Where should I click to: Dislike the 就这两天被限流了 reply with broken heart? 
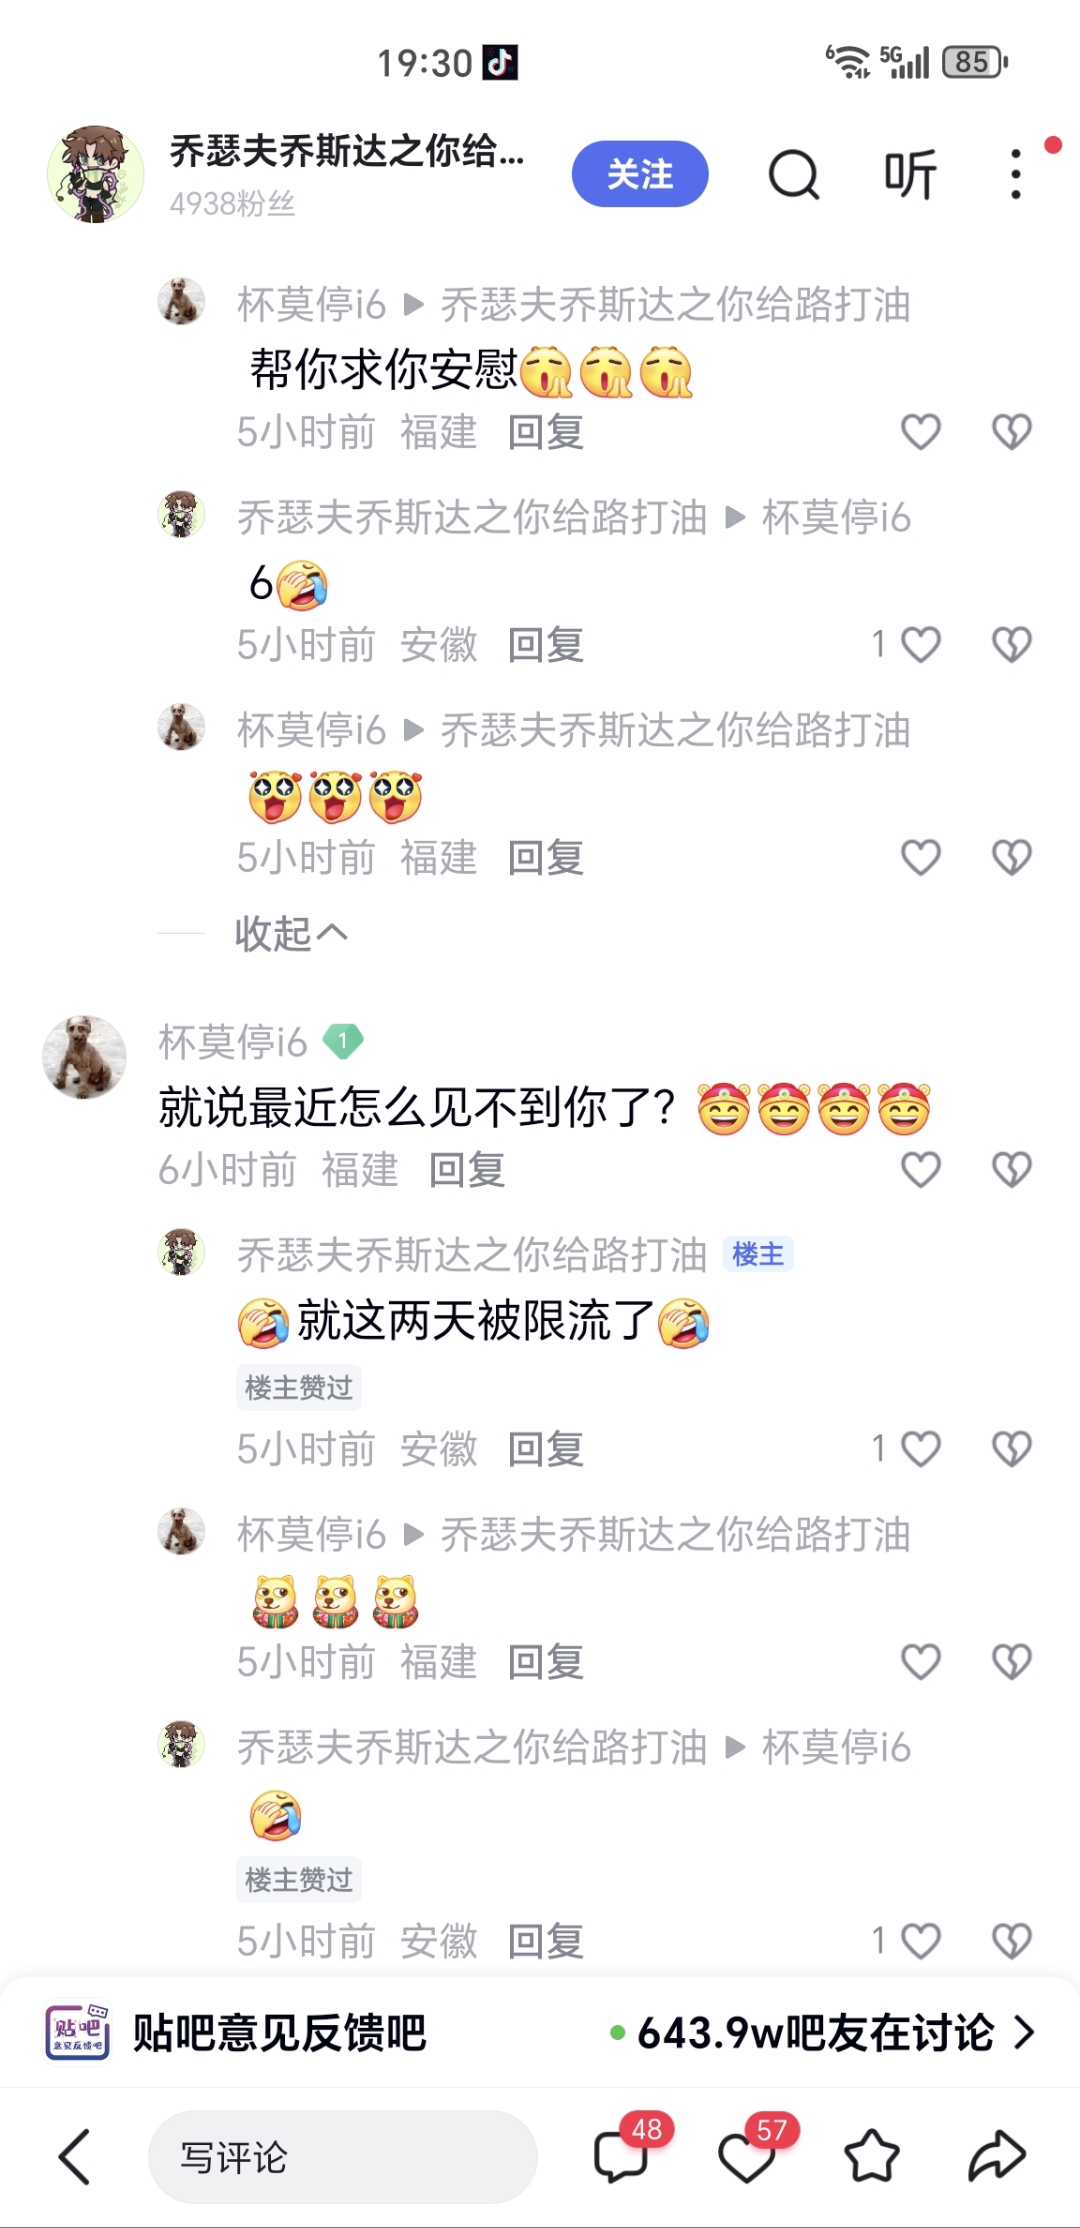1011,1449
